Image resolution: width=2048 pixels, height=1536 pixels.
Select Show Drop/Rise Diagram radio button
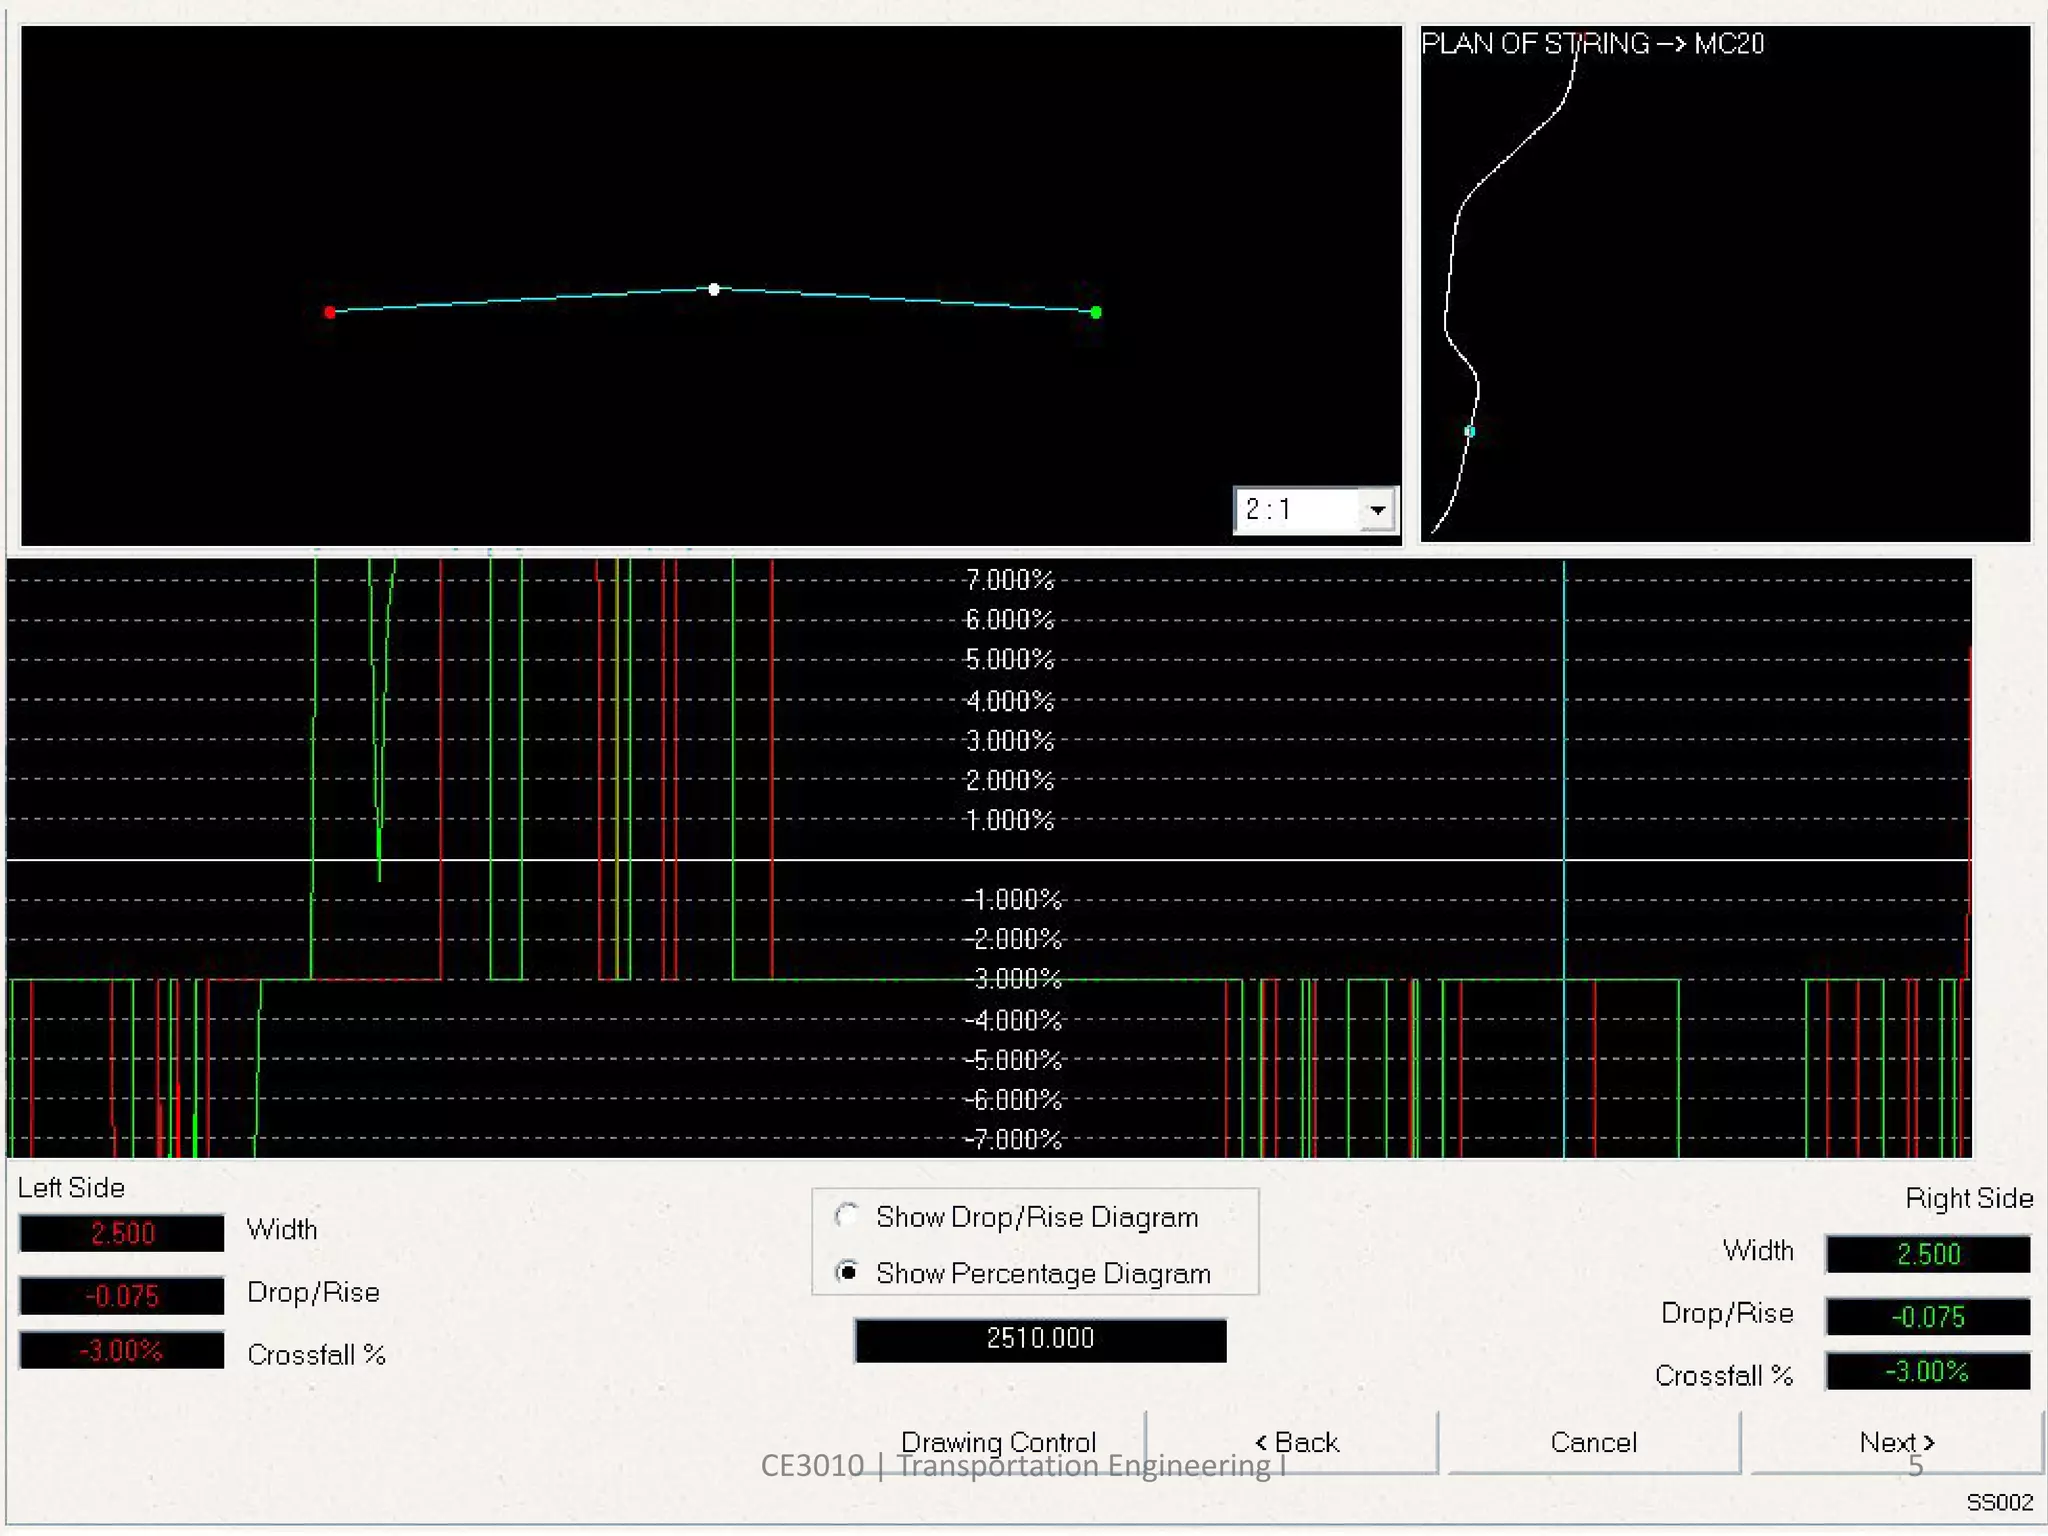[848, 1217]
